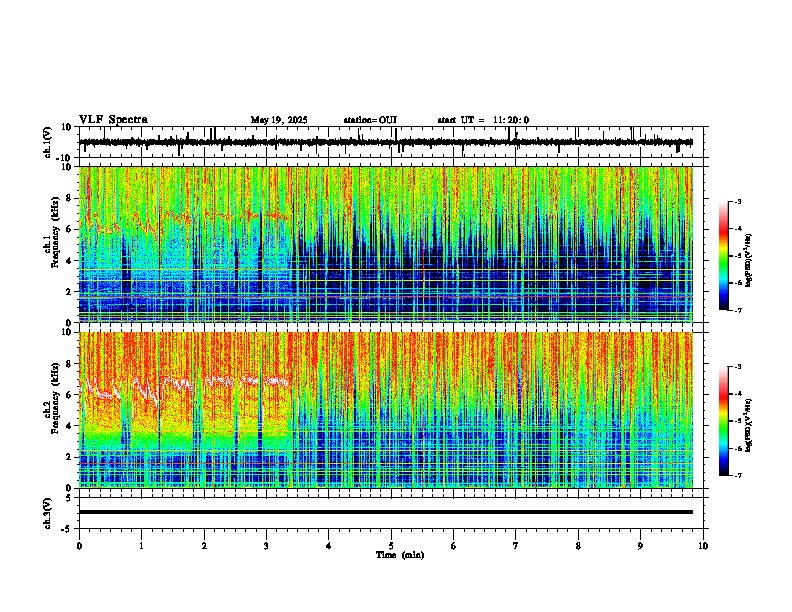Click the ch.2 'Frequency (kHz)' axis label
Screen dimensions: 792x612
53,397
